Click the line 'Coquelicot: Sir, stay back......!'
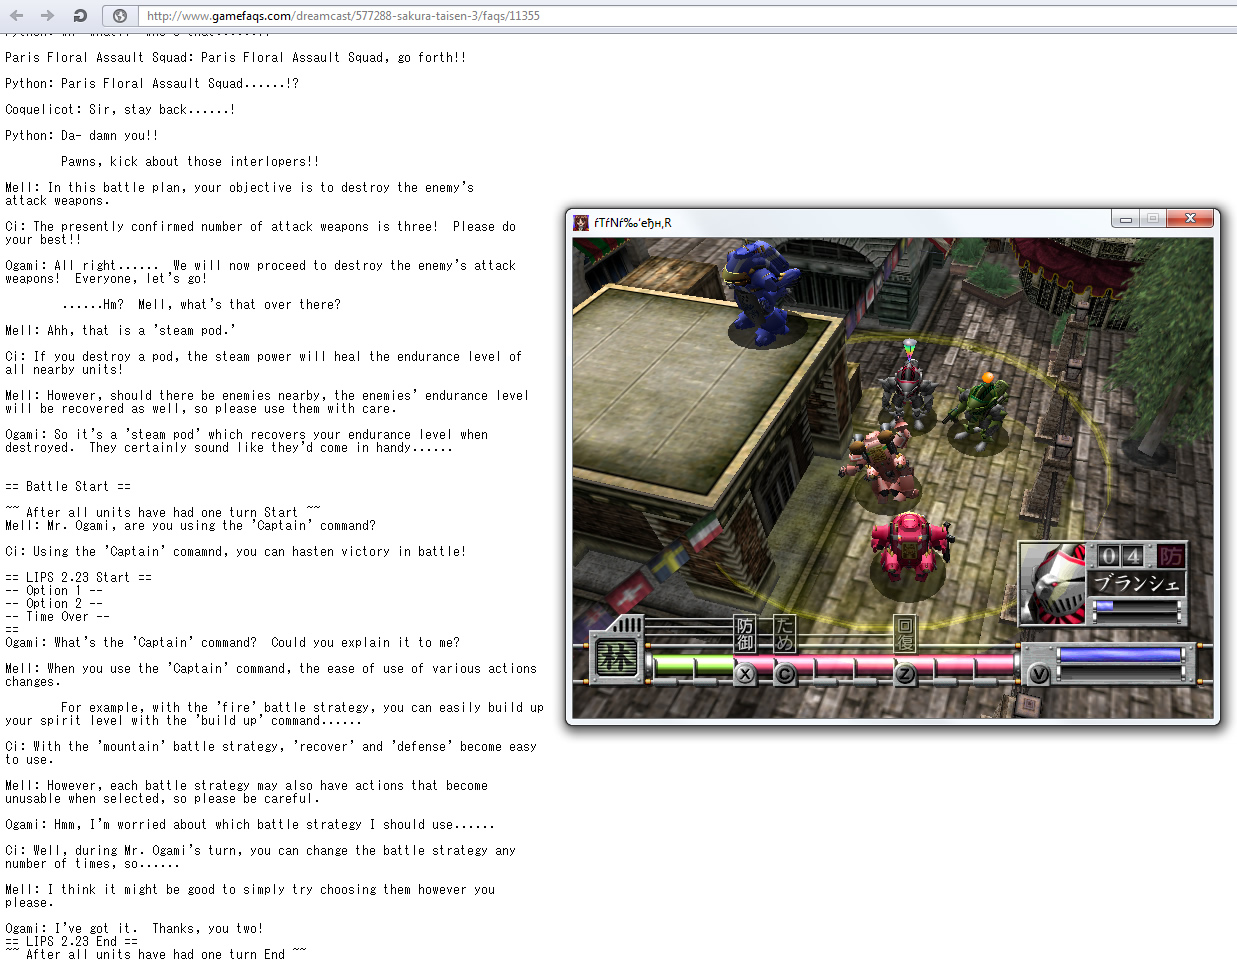1237x963 pixels. coord(120,109)
